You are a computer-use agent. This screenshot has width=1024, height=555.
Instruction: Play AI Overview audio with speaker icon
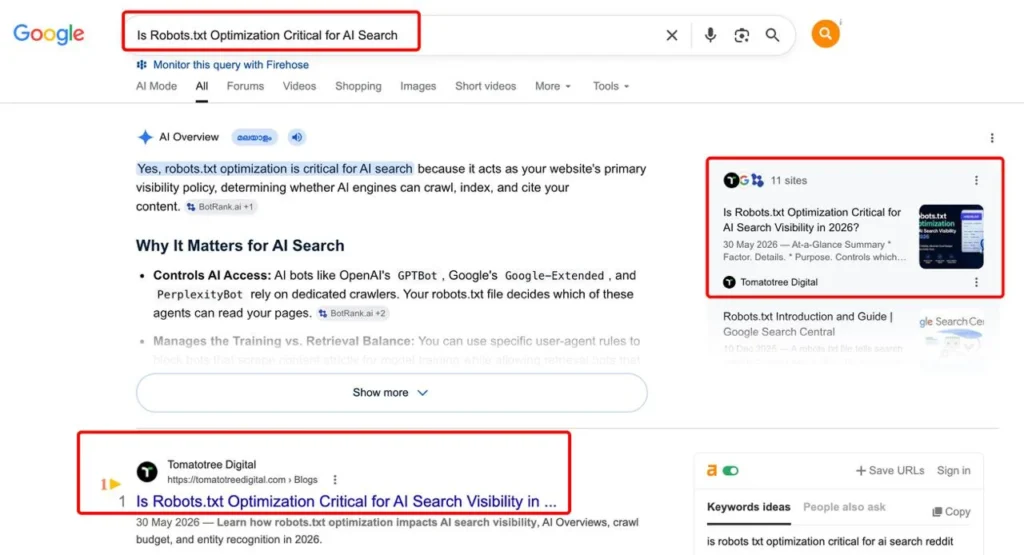(x=296, y=137)
